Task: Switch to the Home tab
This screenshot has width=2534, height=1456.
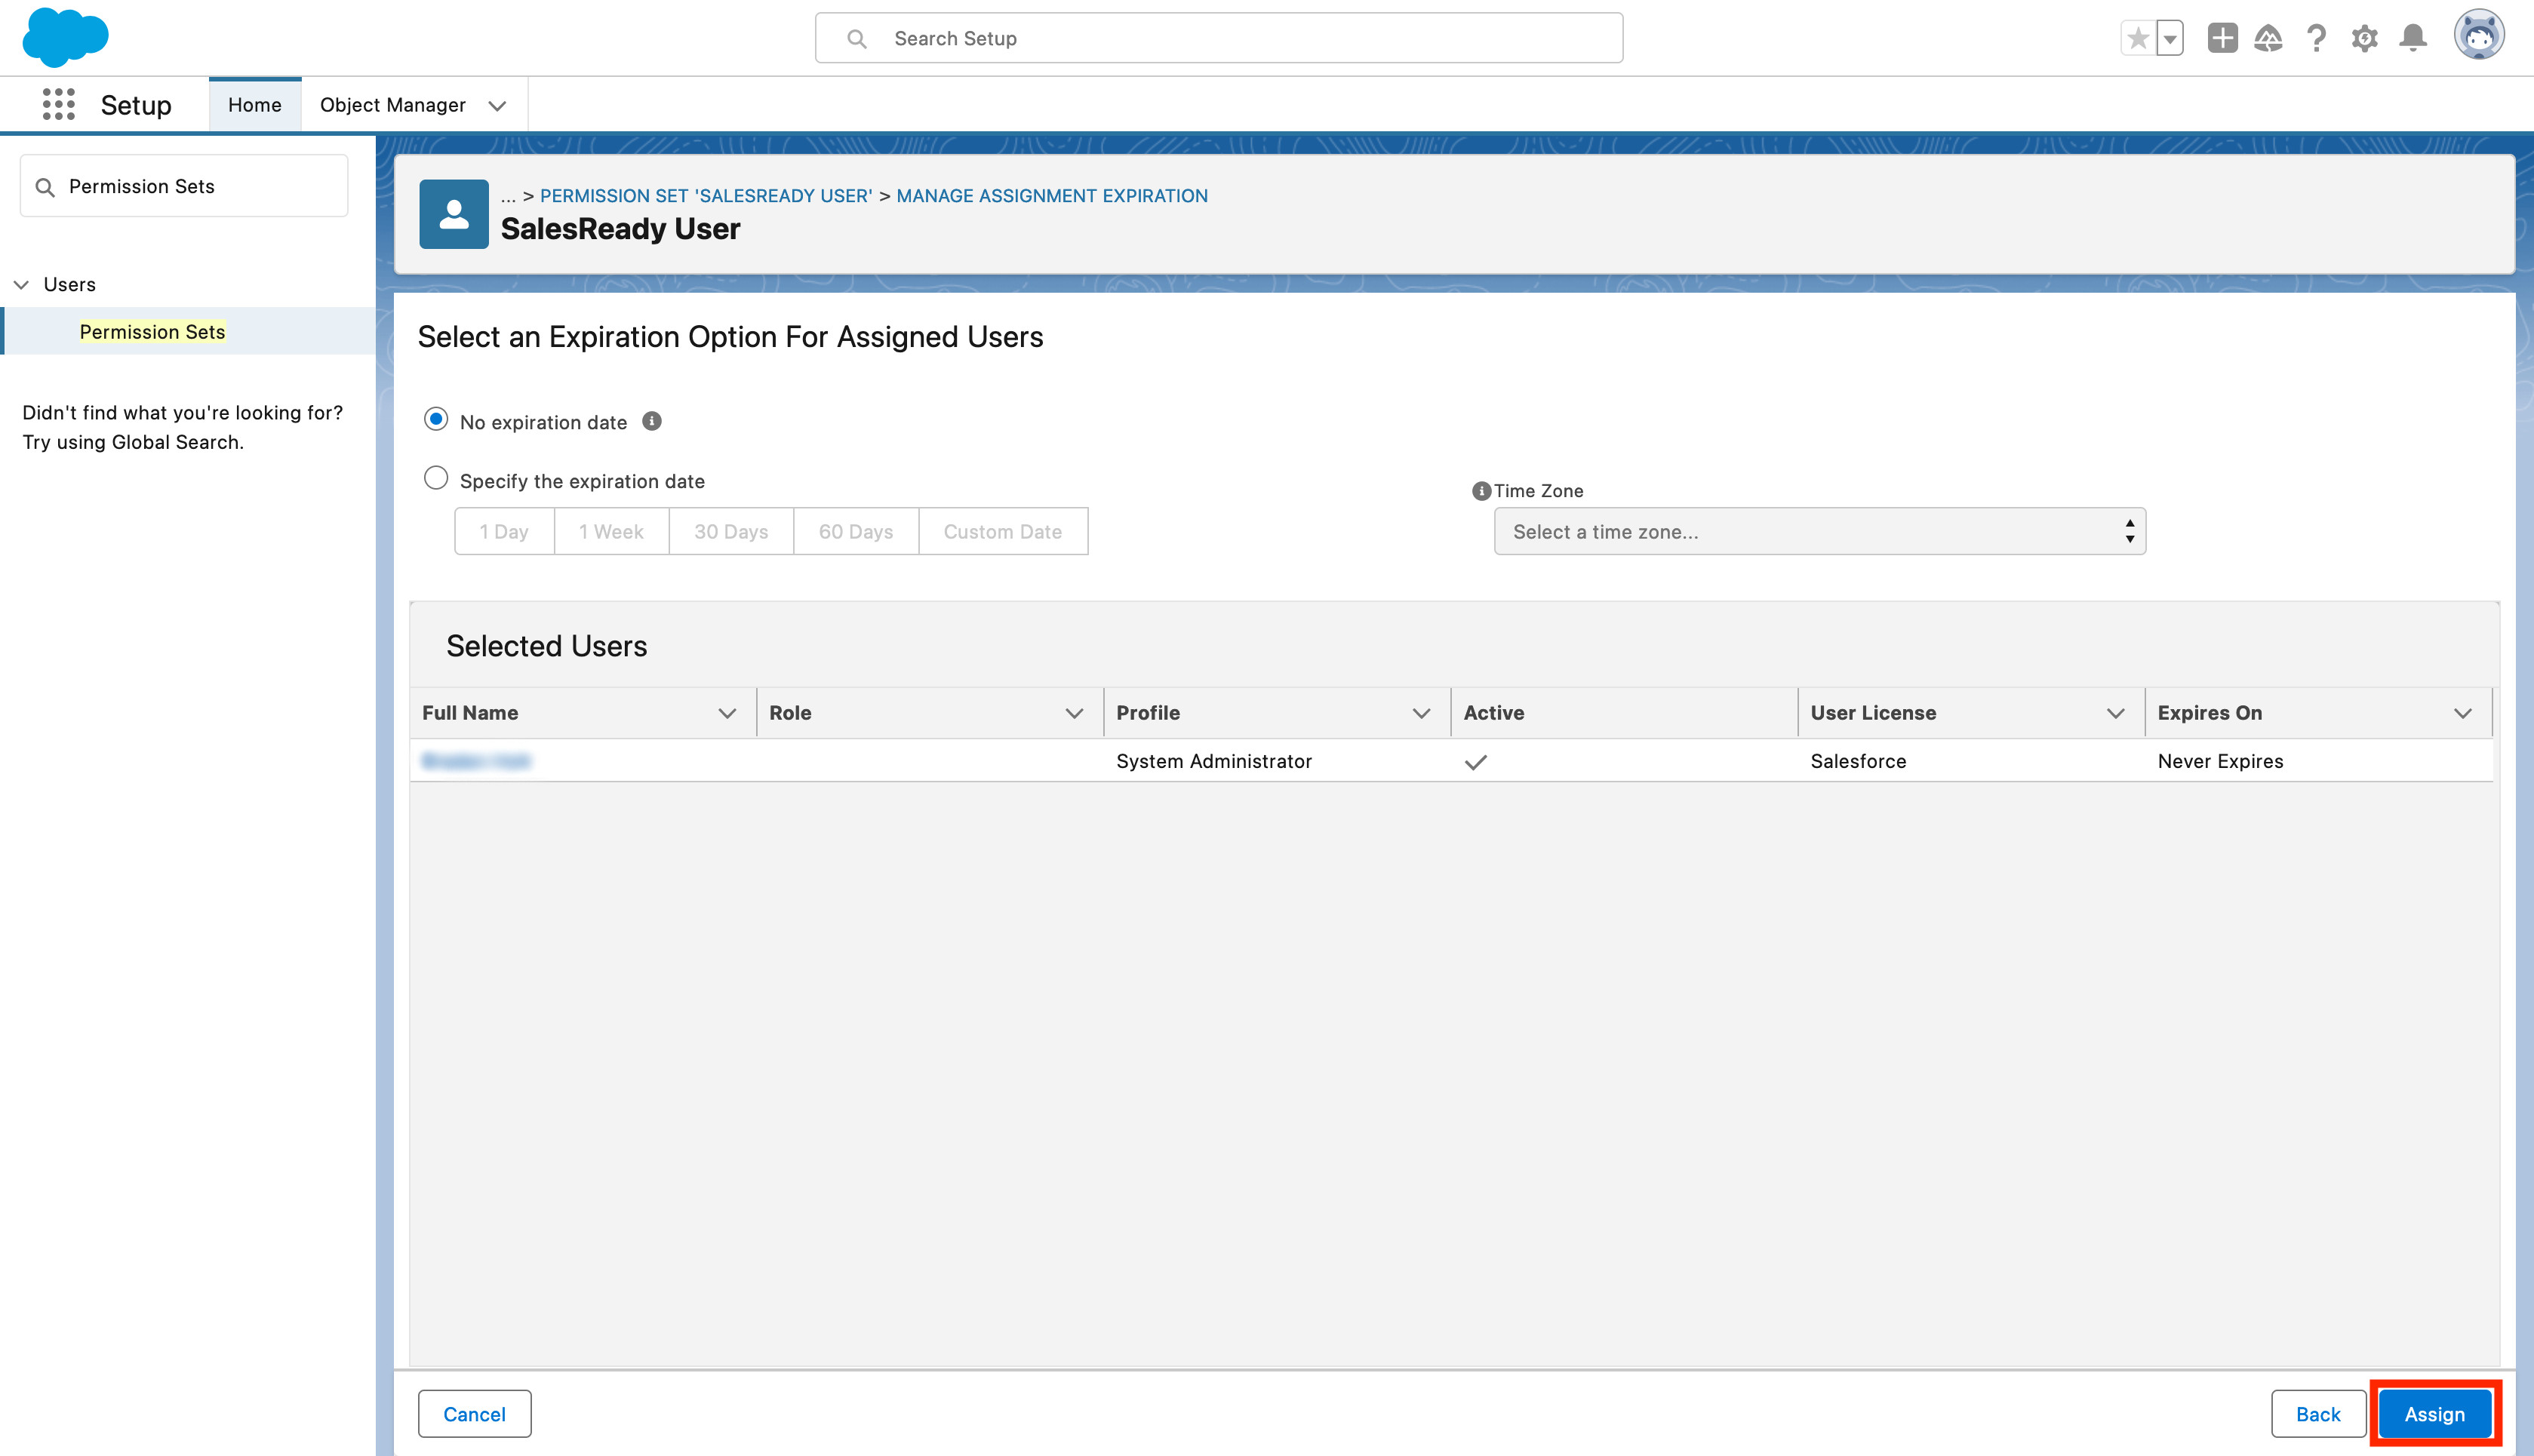Action: pos(254,105)
